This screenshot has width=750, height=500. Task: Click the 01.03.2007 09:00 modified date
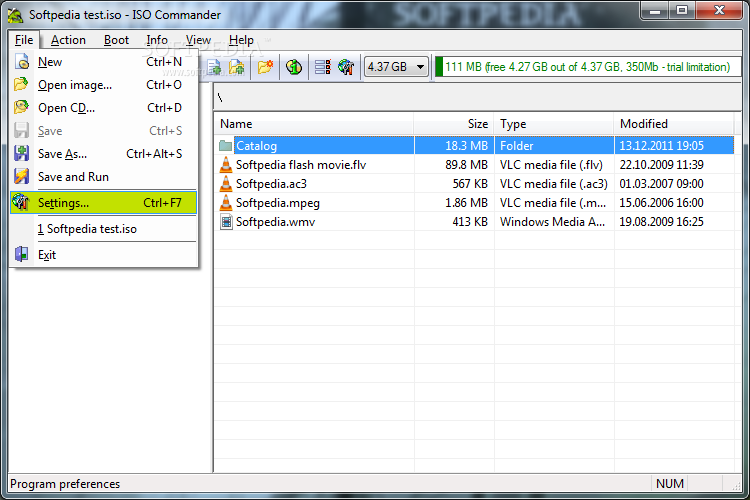[x=661, y=184]
